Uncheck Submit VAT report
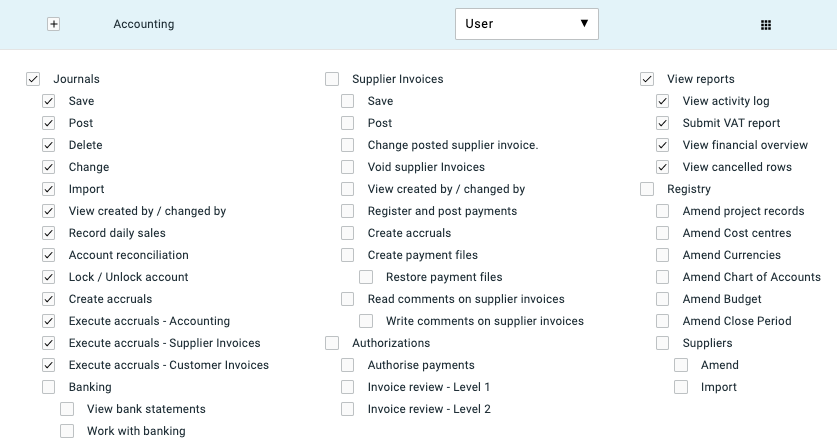 [x=663, y=123]
